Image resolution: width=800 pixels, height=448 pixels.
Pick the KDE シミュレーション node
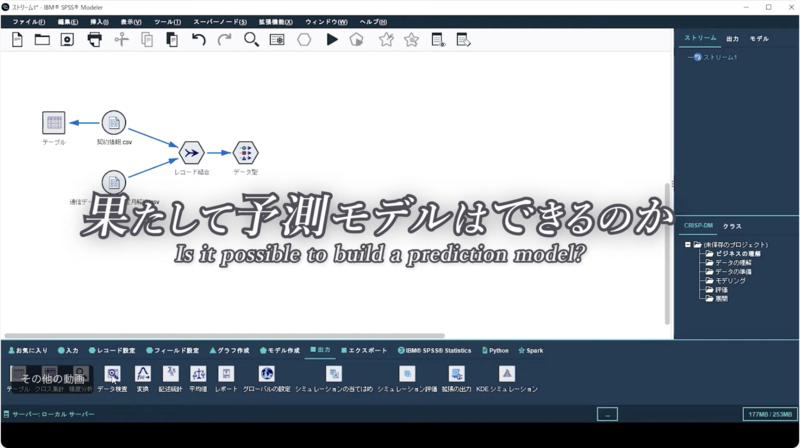(x=507, y=379)
